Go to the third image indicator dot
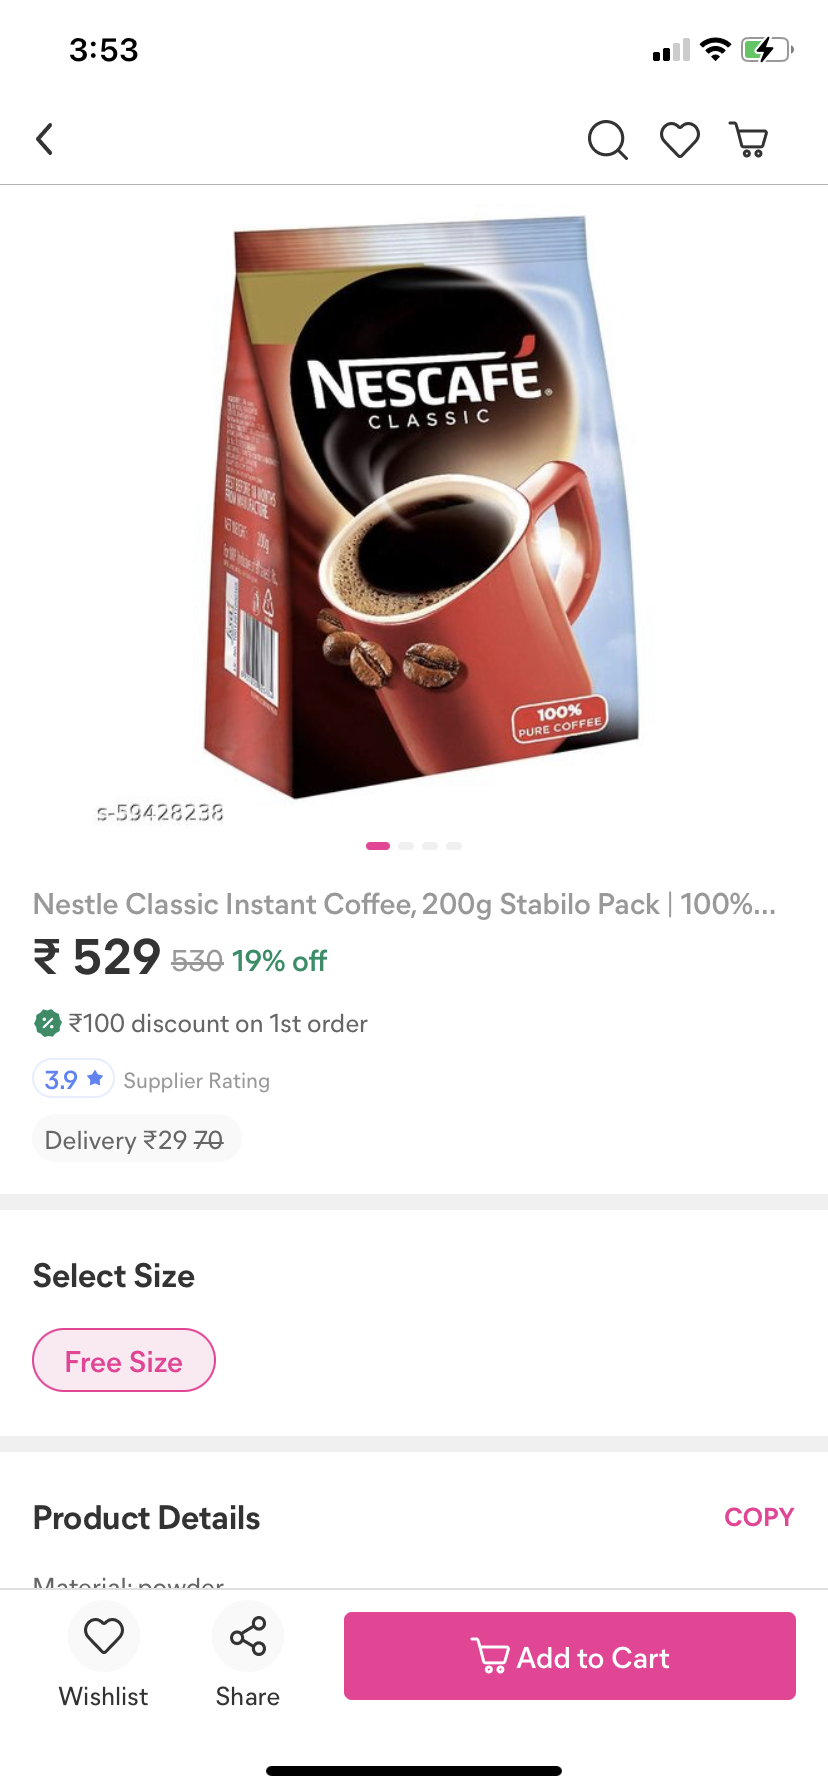Screen dimensions: 828x1792 pyautogui.click(x=430, y=846)
